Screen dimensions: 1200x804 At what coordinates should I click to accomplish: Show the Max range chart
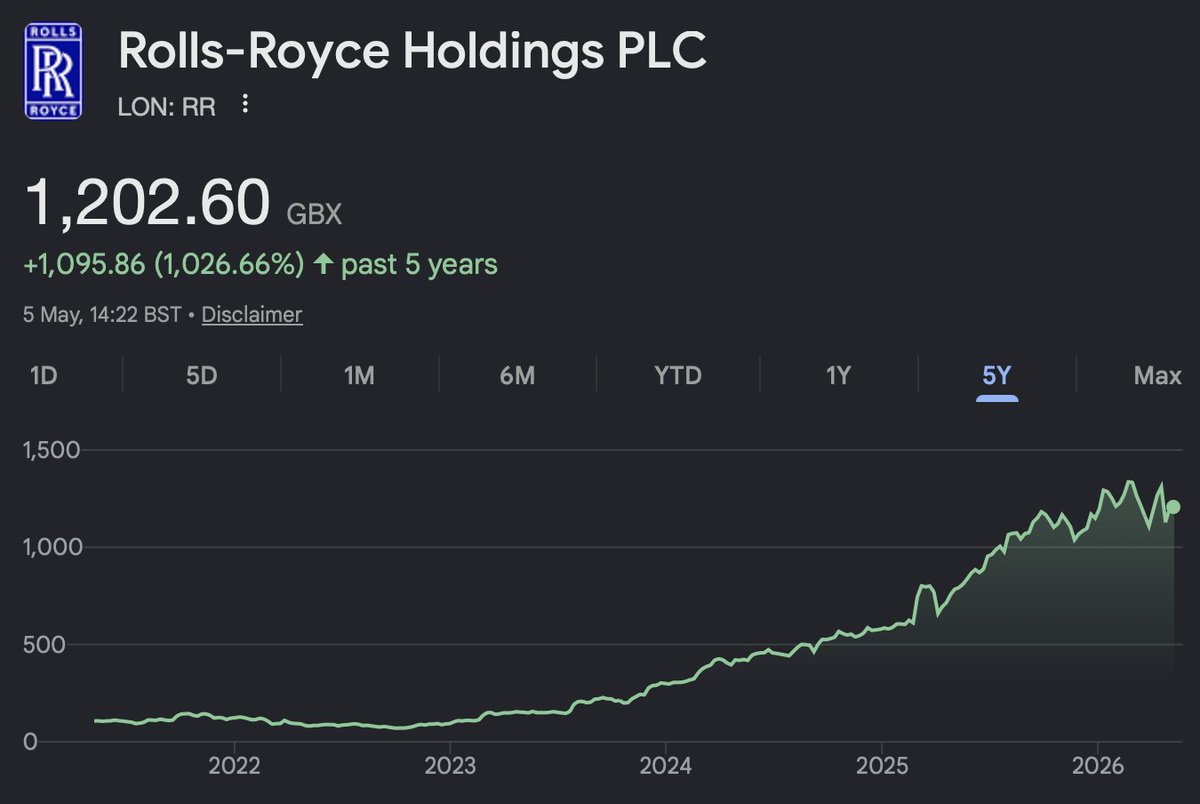point(1157,376)
